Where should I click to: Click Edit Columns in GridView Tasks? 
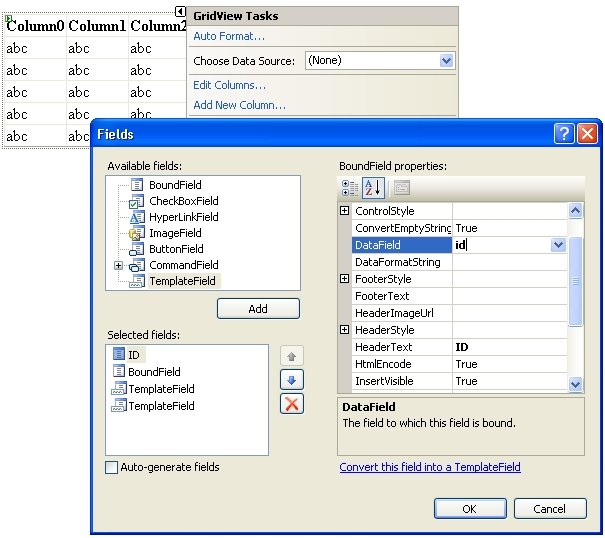click(x=230, y=85)
